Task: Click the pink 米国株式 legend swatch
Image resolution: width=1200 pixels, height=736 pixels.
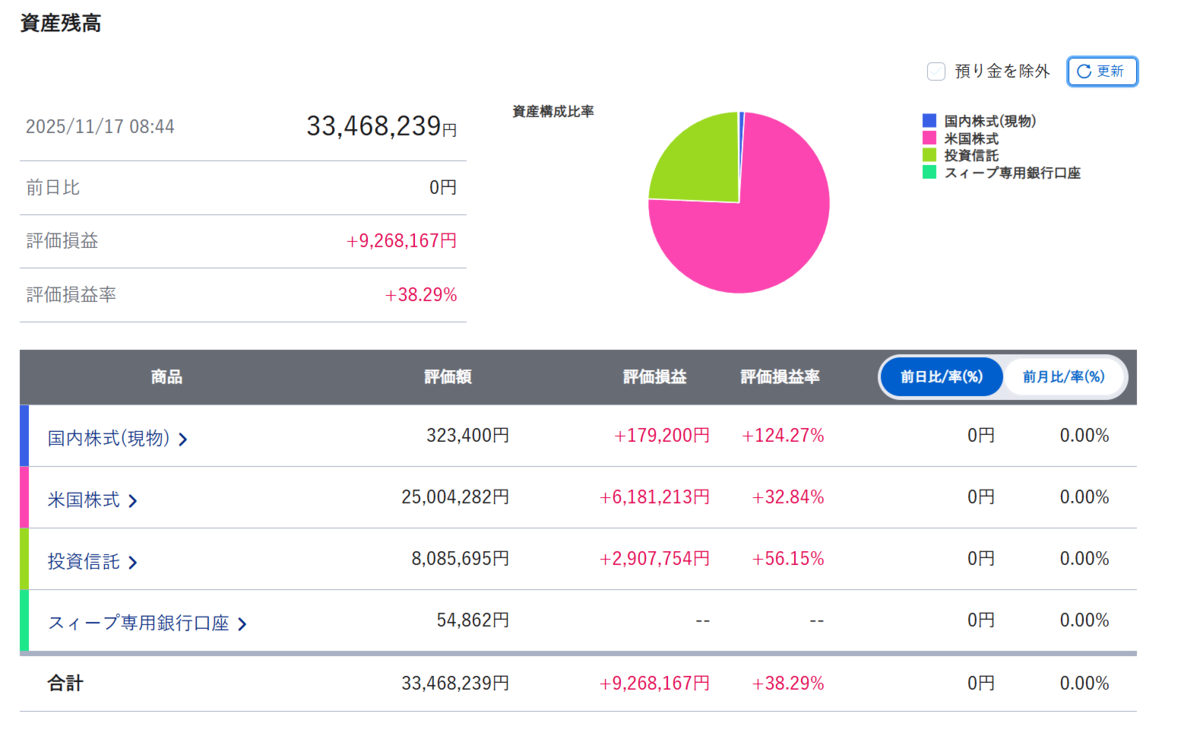Action: pos(929,138)
